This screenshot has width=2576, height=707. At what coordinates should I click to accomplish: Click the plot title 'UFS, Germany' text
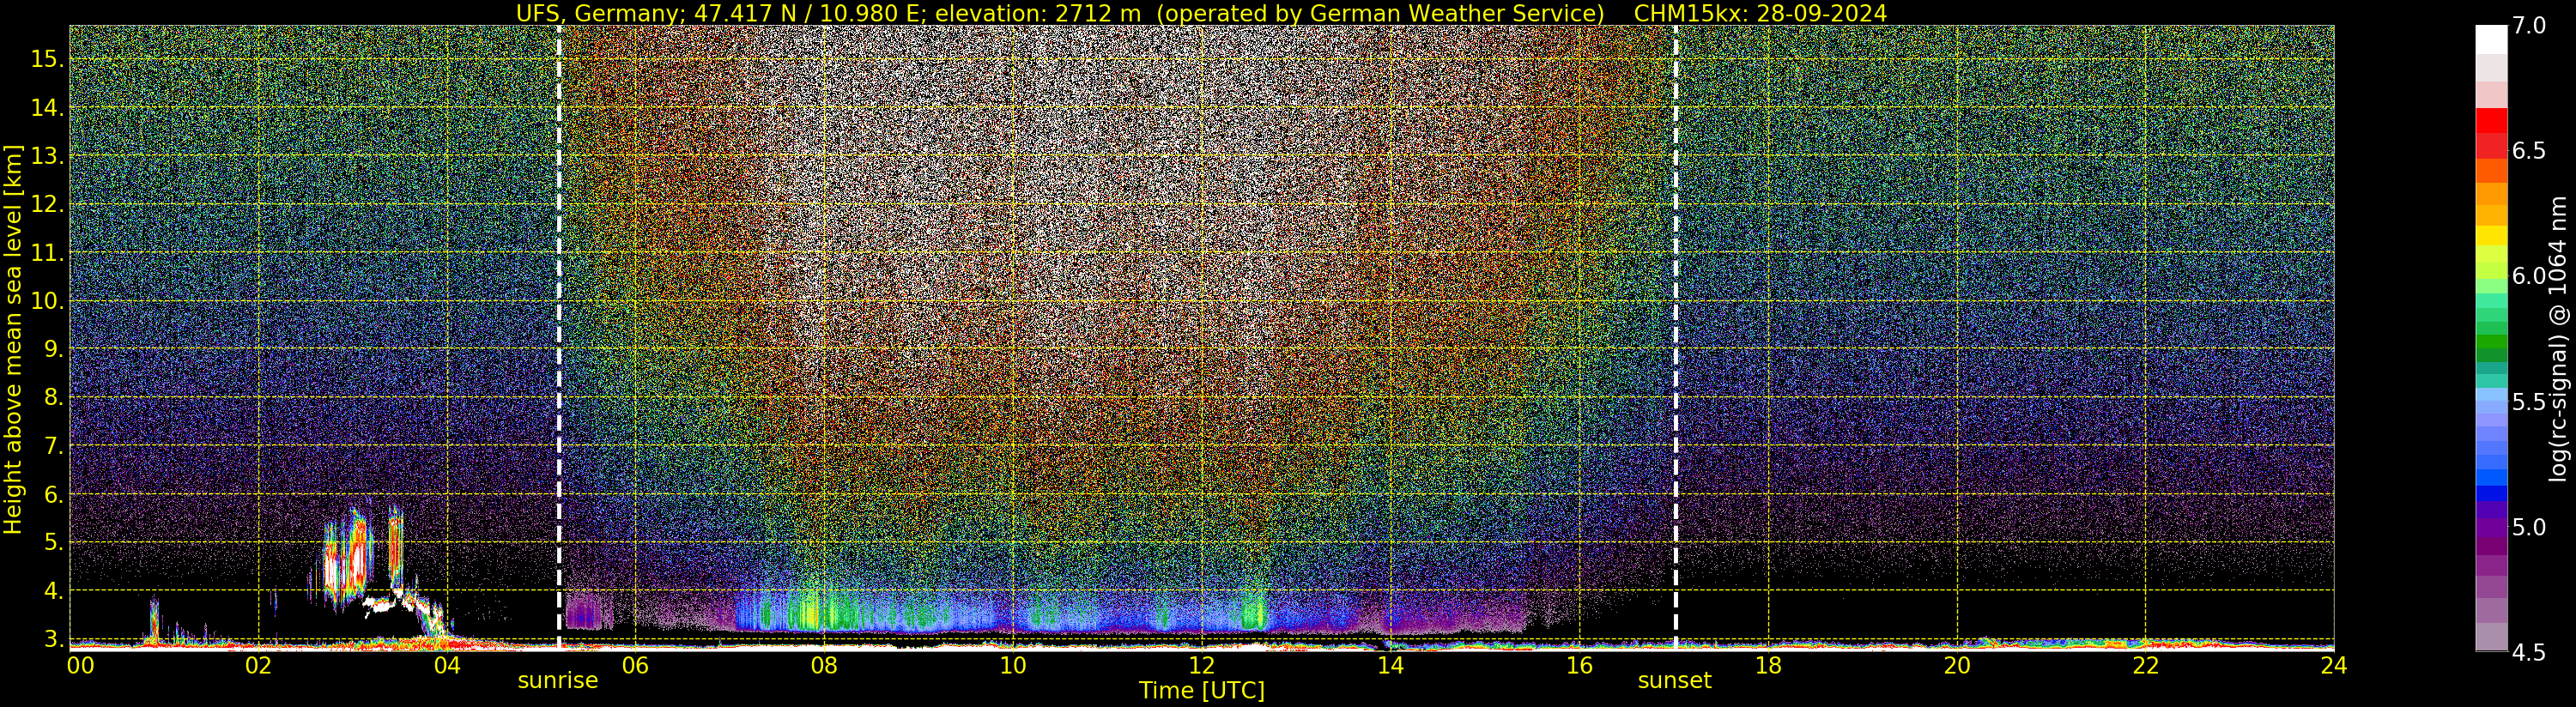pos(598,13)
